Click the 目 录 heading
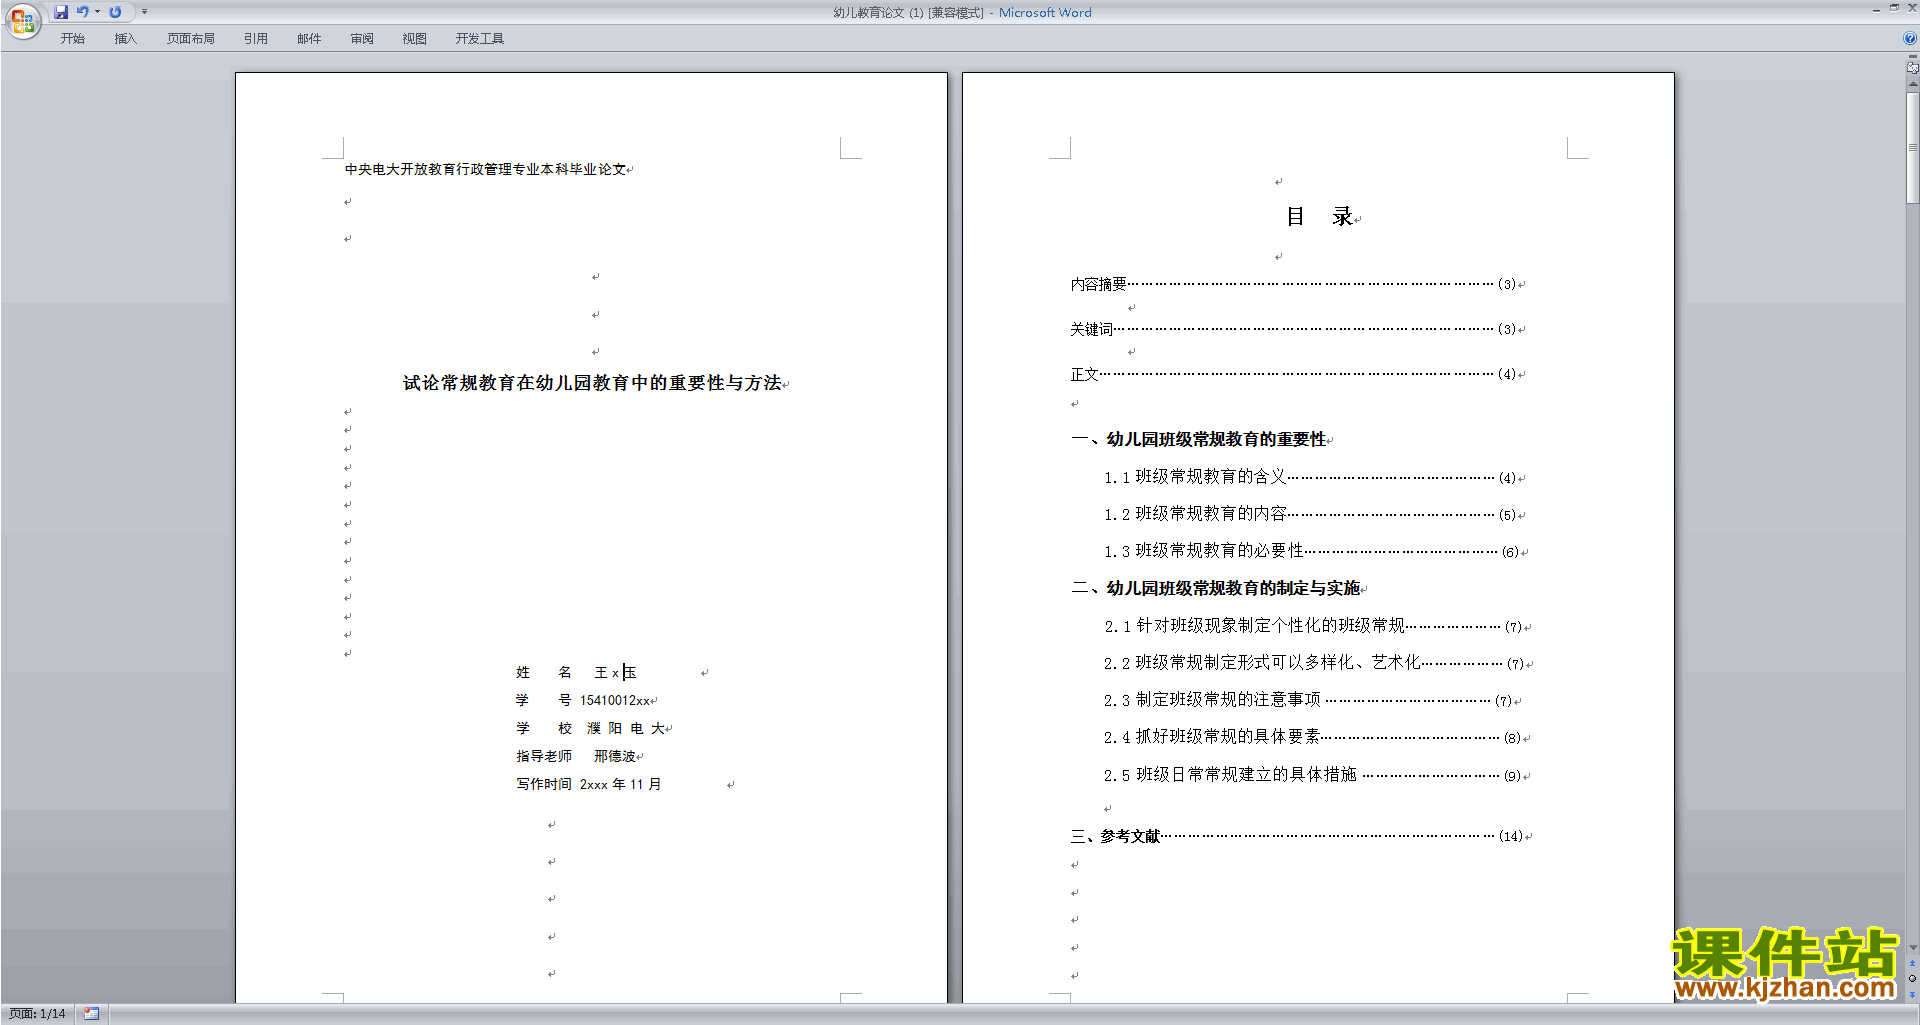1920x1025 pixels. [x=1319, y=217]
